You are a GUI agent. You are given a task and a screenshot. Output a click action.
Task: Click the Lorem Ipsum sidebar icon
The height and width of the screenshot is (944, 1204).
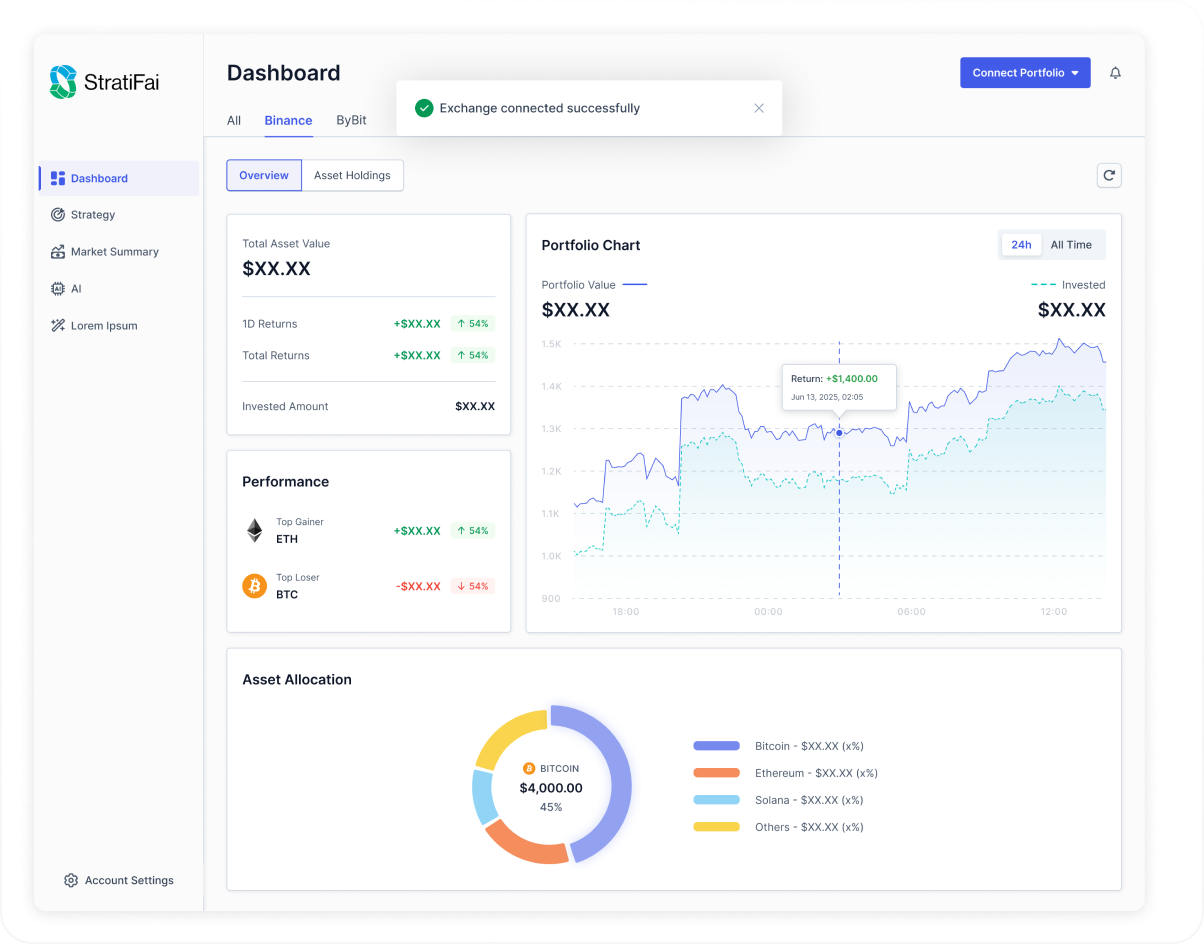[57, 325]
